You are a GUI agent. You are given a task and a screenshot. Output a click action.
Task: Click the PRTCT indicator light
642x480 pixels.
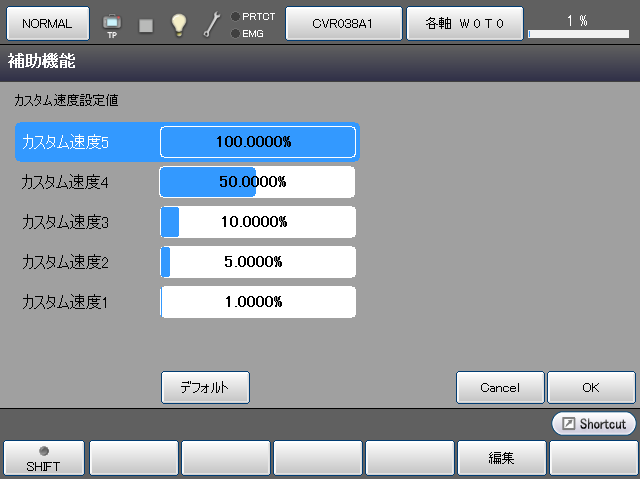coord(235,16)
